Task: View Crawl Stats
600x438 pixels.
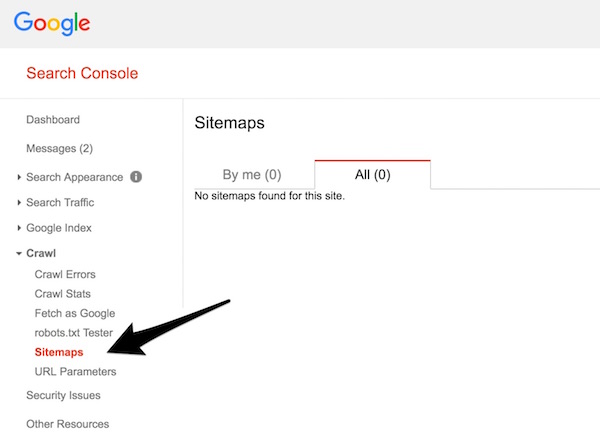Action: point(63,294)
